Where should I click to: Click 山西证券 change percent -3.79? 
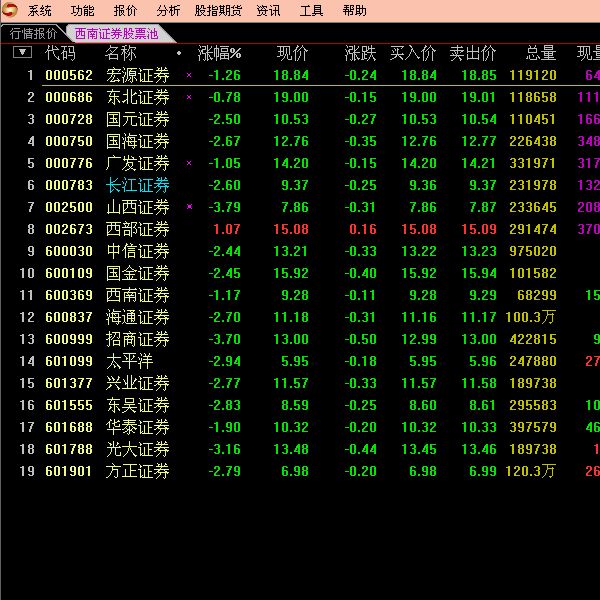[x=224, y=207]
